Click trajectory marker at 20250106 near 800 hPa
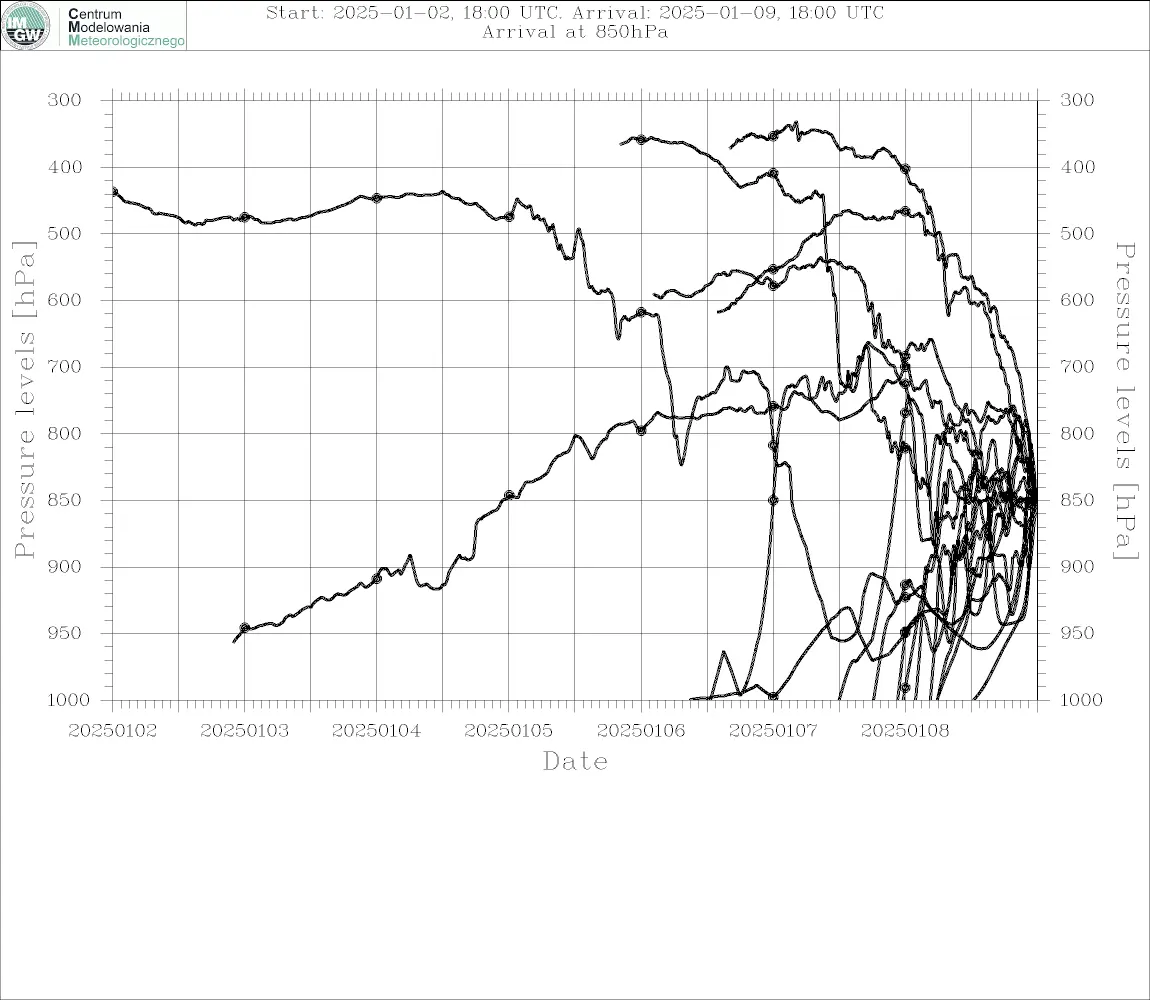The height and width of the screenshot is (1000, 1150). 641,431
